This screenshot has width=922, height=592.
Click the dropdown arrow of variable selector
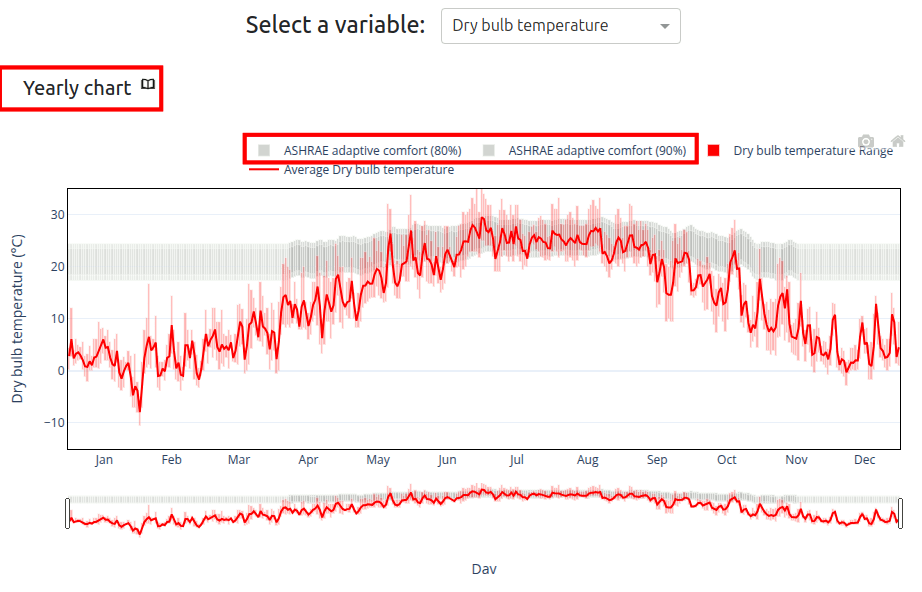pos(665,27)
